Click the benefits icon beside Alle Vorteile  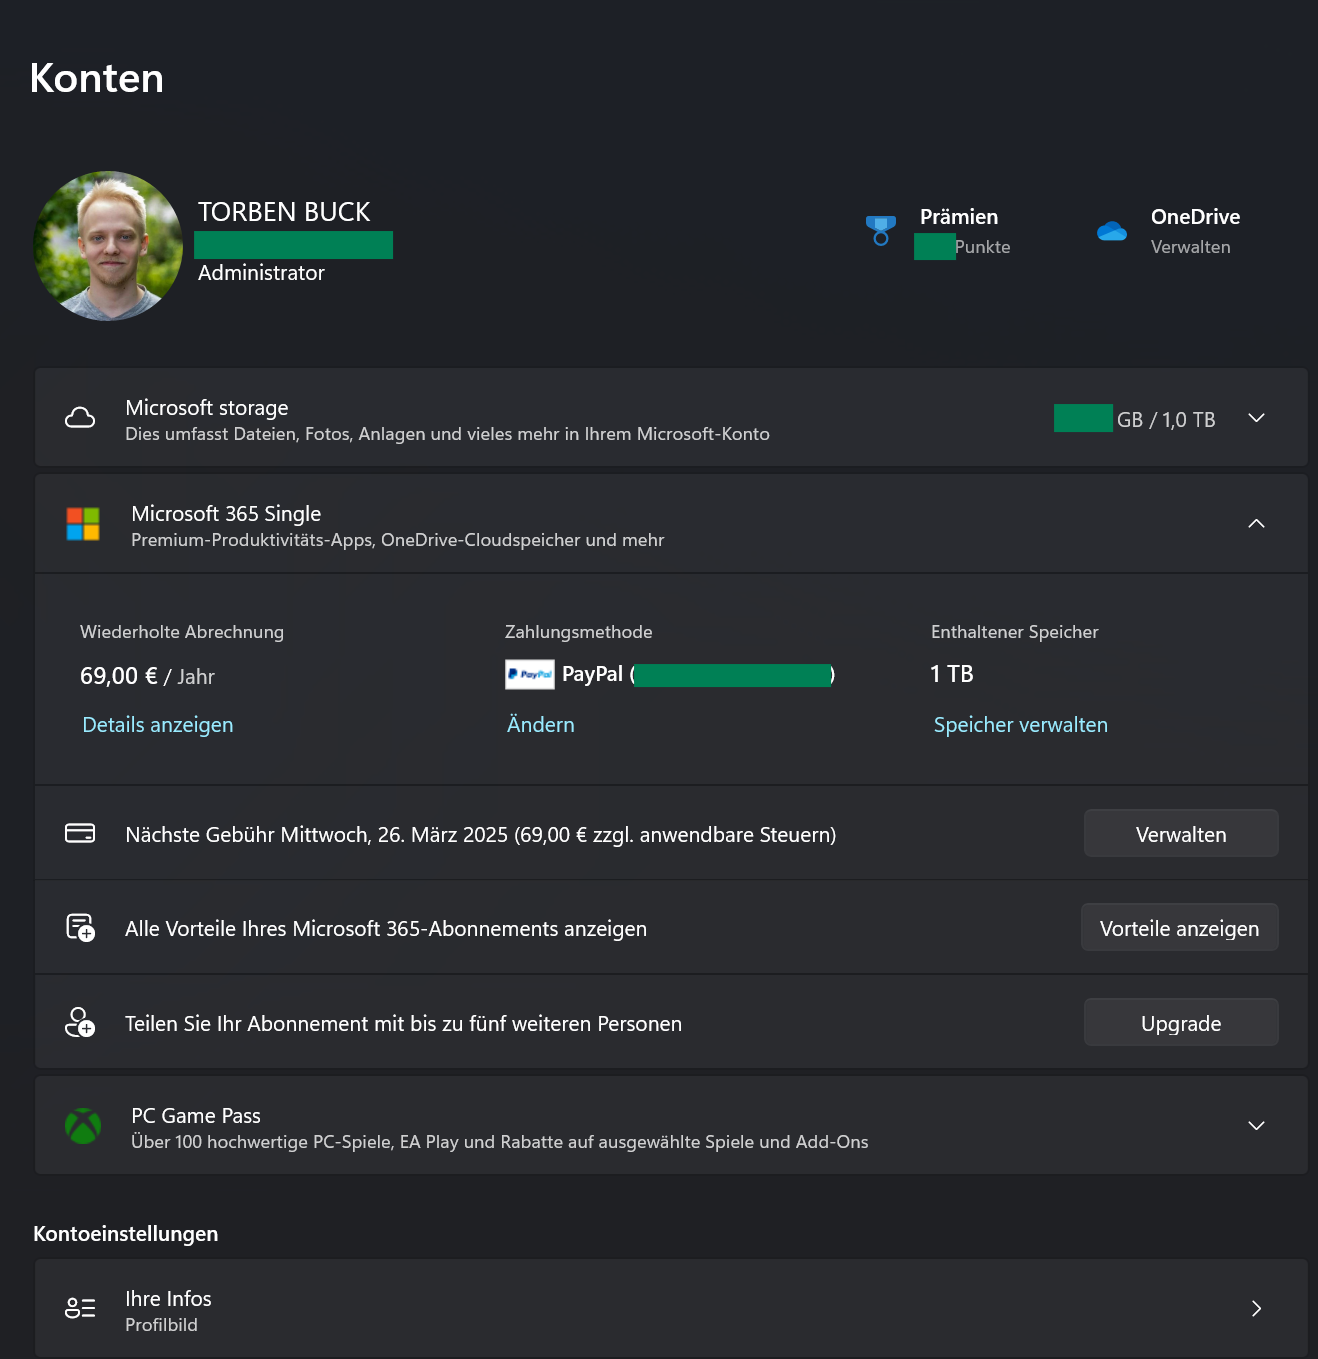pyautogui.click(x=80, y=927)
